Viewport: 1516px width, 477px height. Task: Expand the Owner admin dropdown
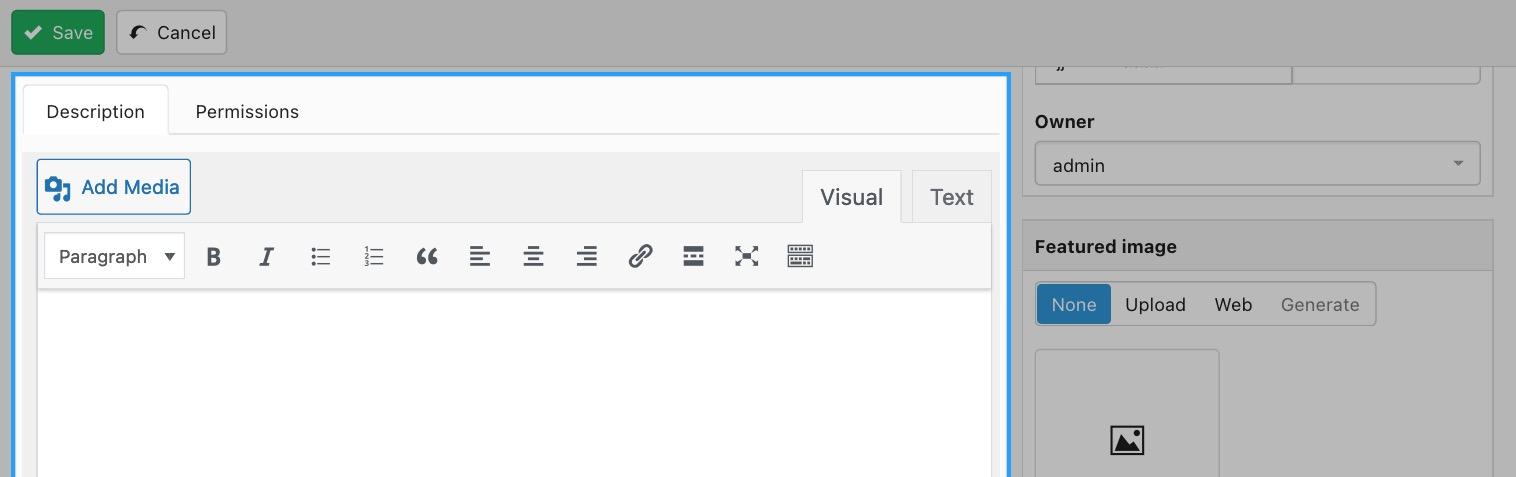[x=1257, y=164]
